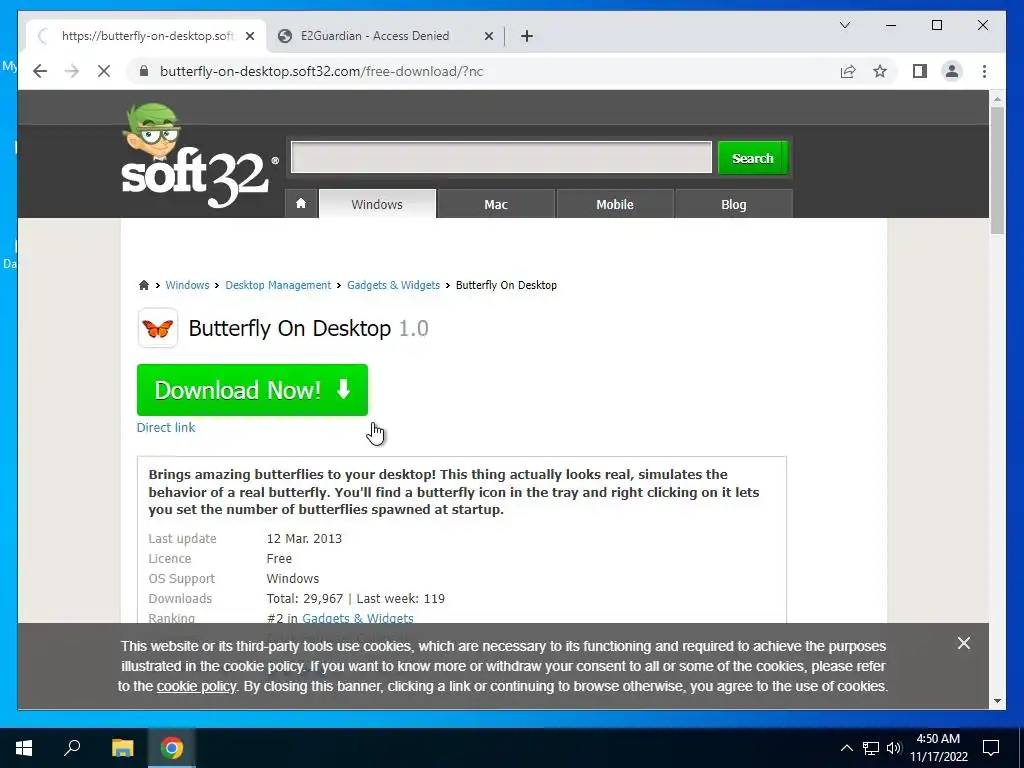The height and width of the screenshot is (768, 1024).
Task: Click the breadcrumb home icon
Action: tap(144, 285)
